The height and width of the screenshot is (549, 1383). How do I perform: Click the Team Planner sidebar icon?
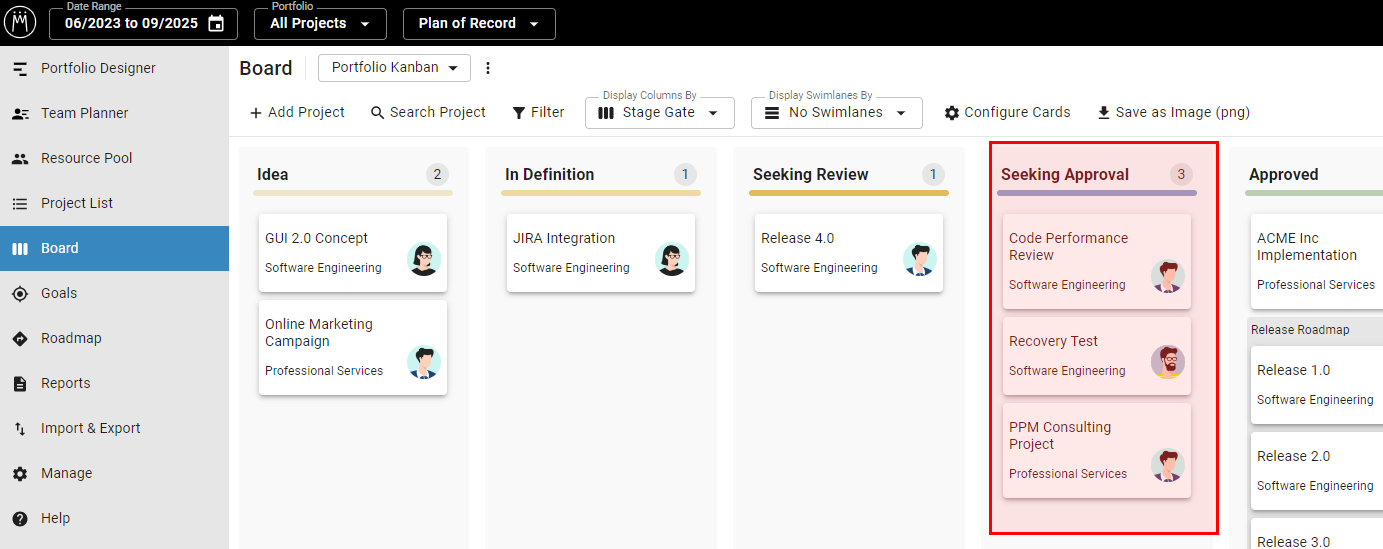coord(20,114)
